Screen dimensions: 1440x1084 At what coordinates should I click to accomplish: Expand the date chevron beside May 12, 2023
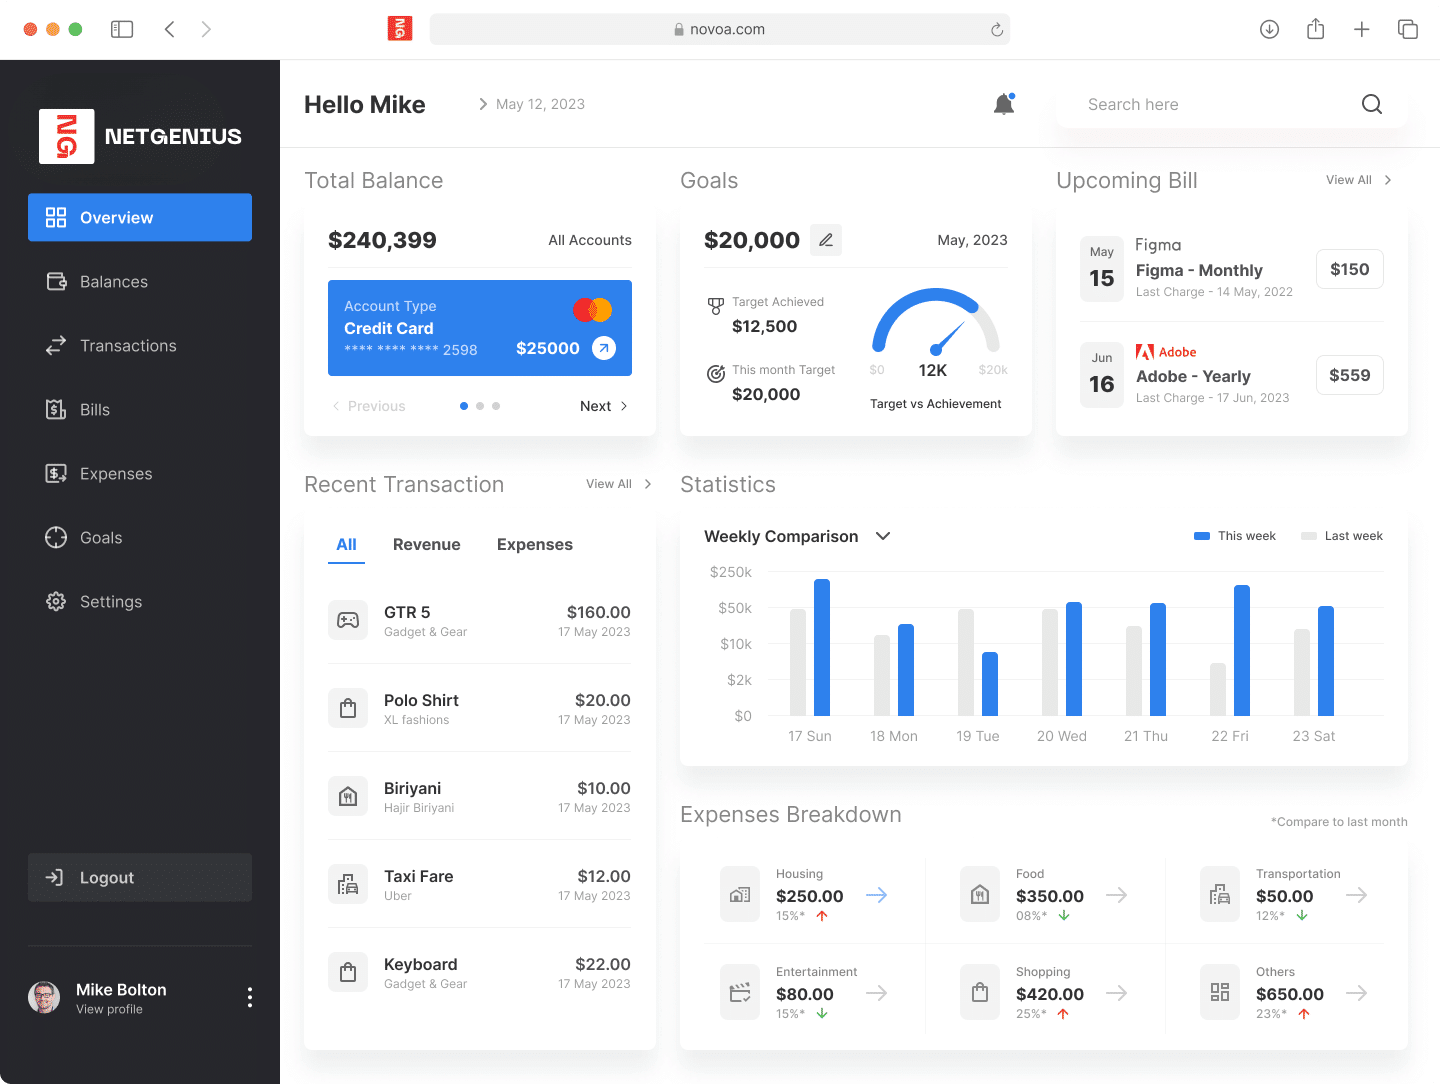(483, 104)
